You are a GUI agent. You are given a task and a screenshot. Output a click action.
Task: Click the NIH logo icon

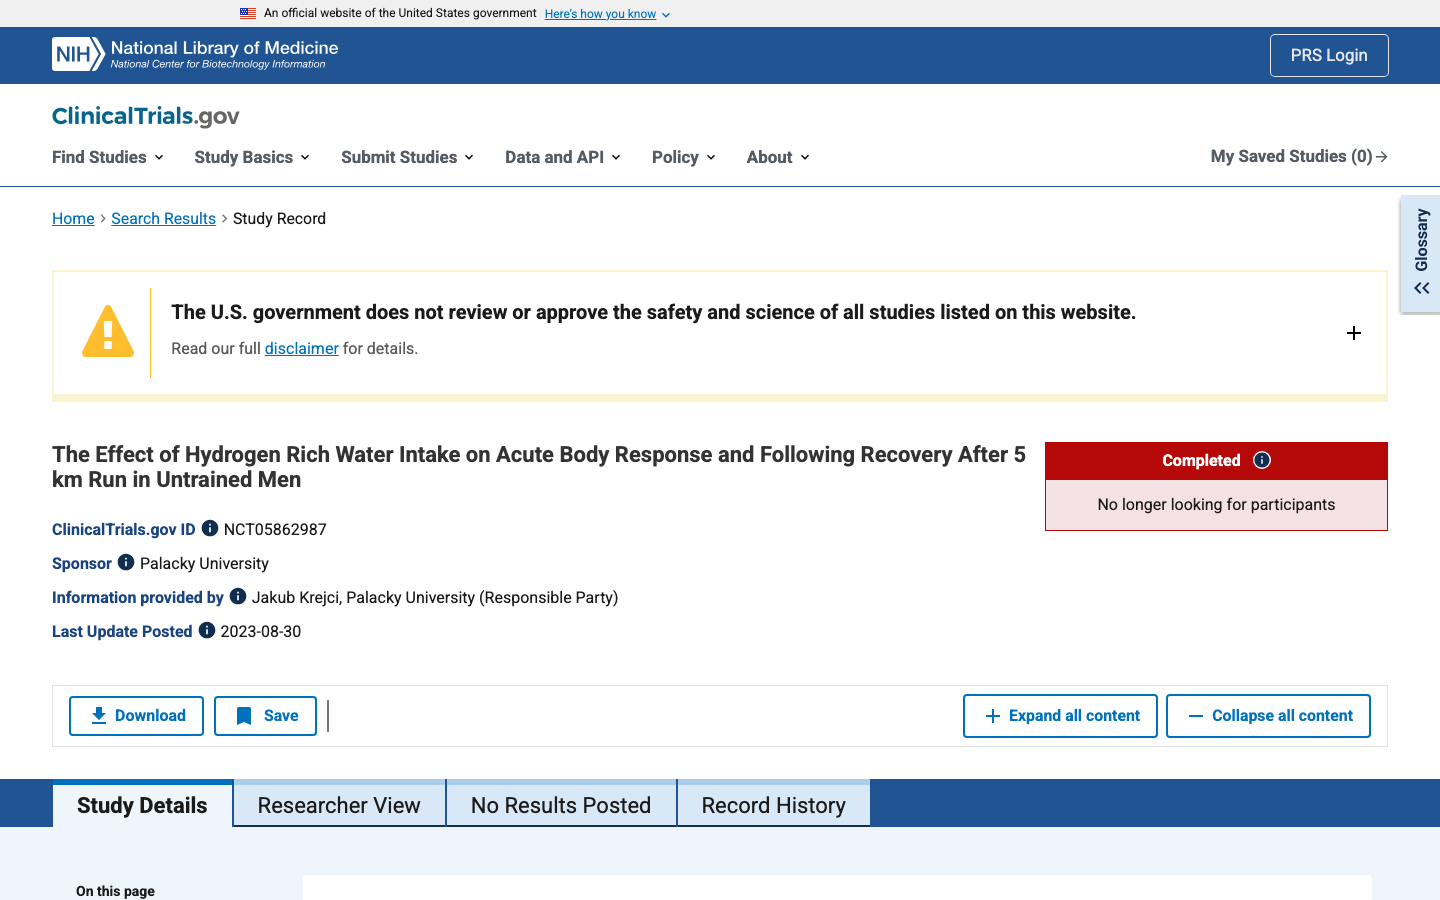(x=78, y=54)
